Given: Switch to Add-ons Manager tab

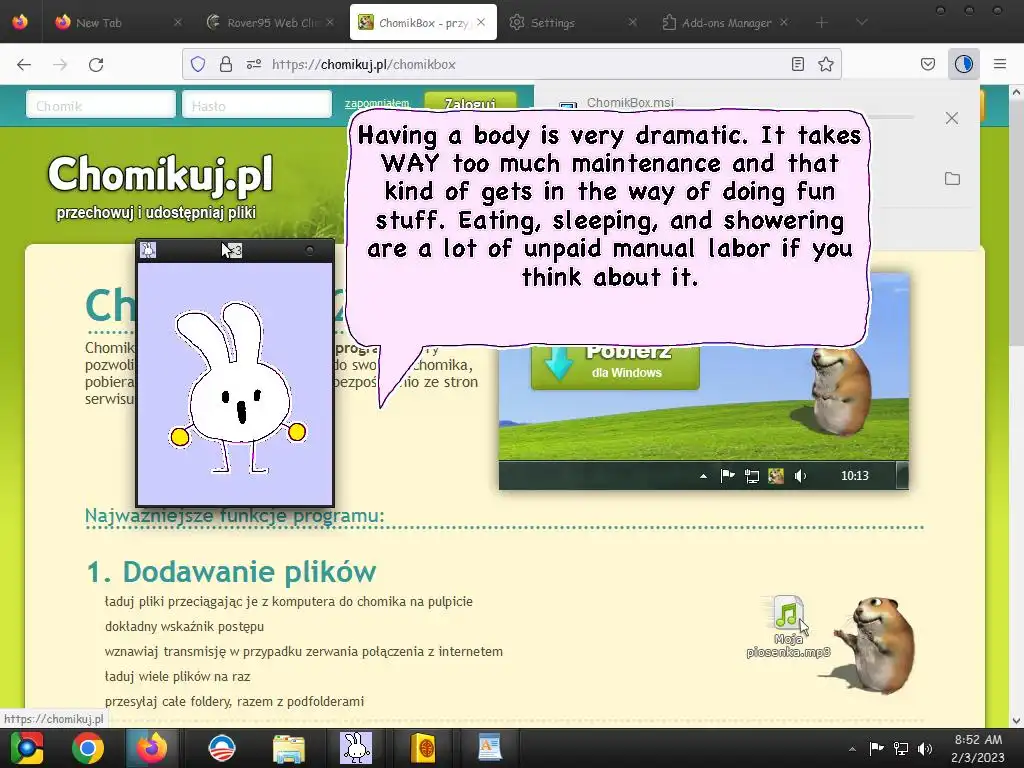Looking at the screenshot, I should (x=726, y=22).
